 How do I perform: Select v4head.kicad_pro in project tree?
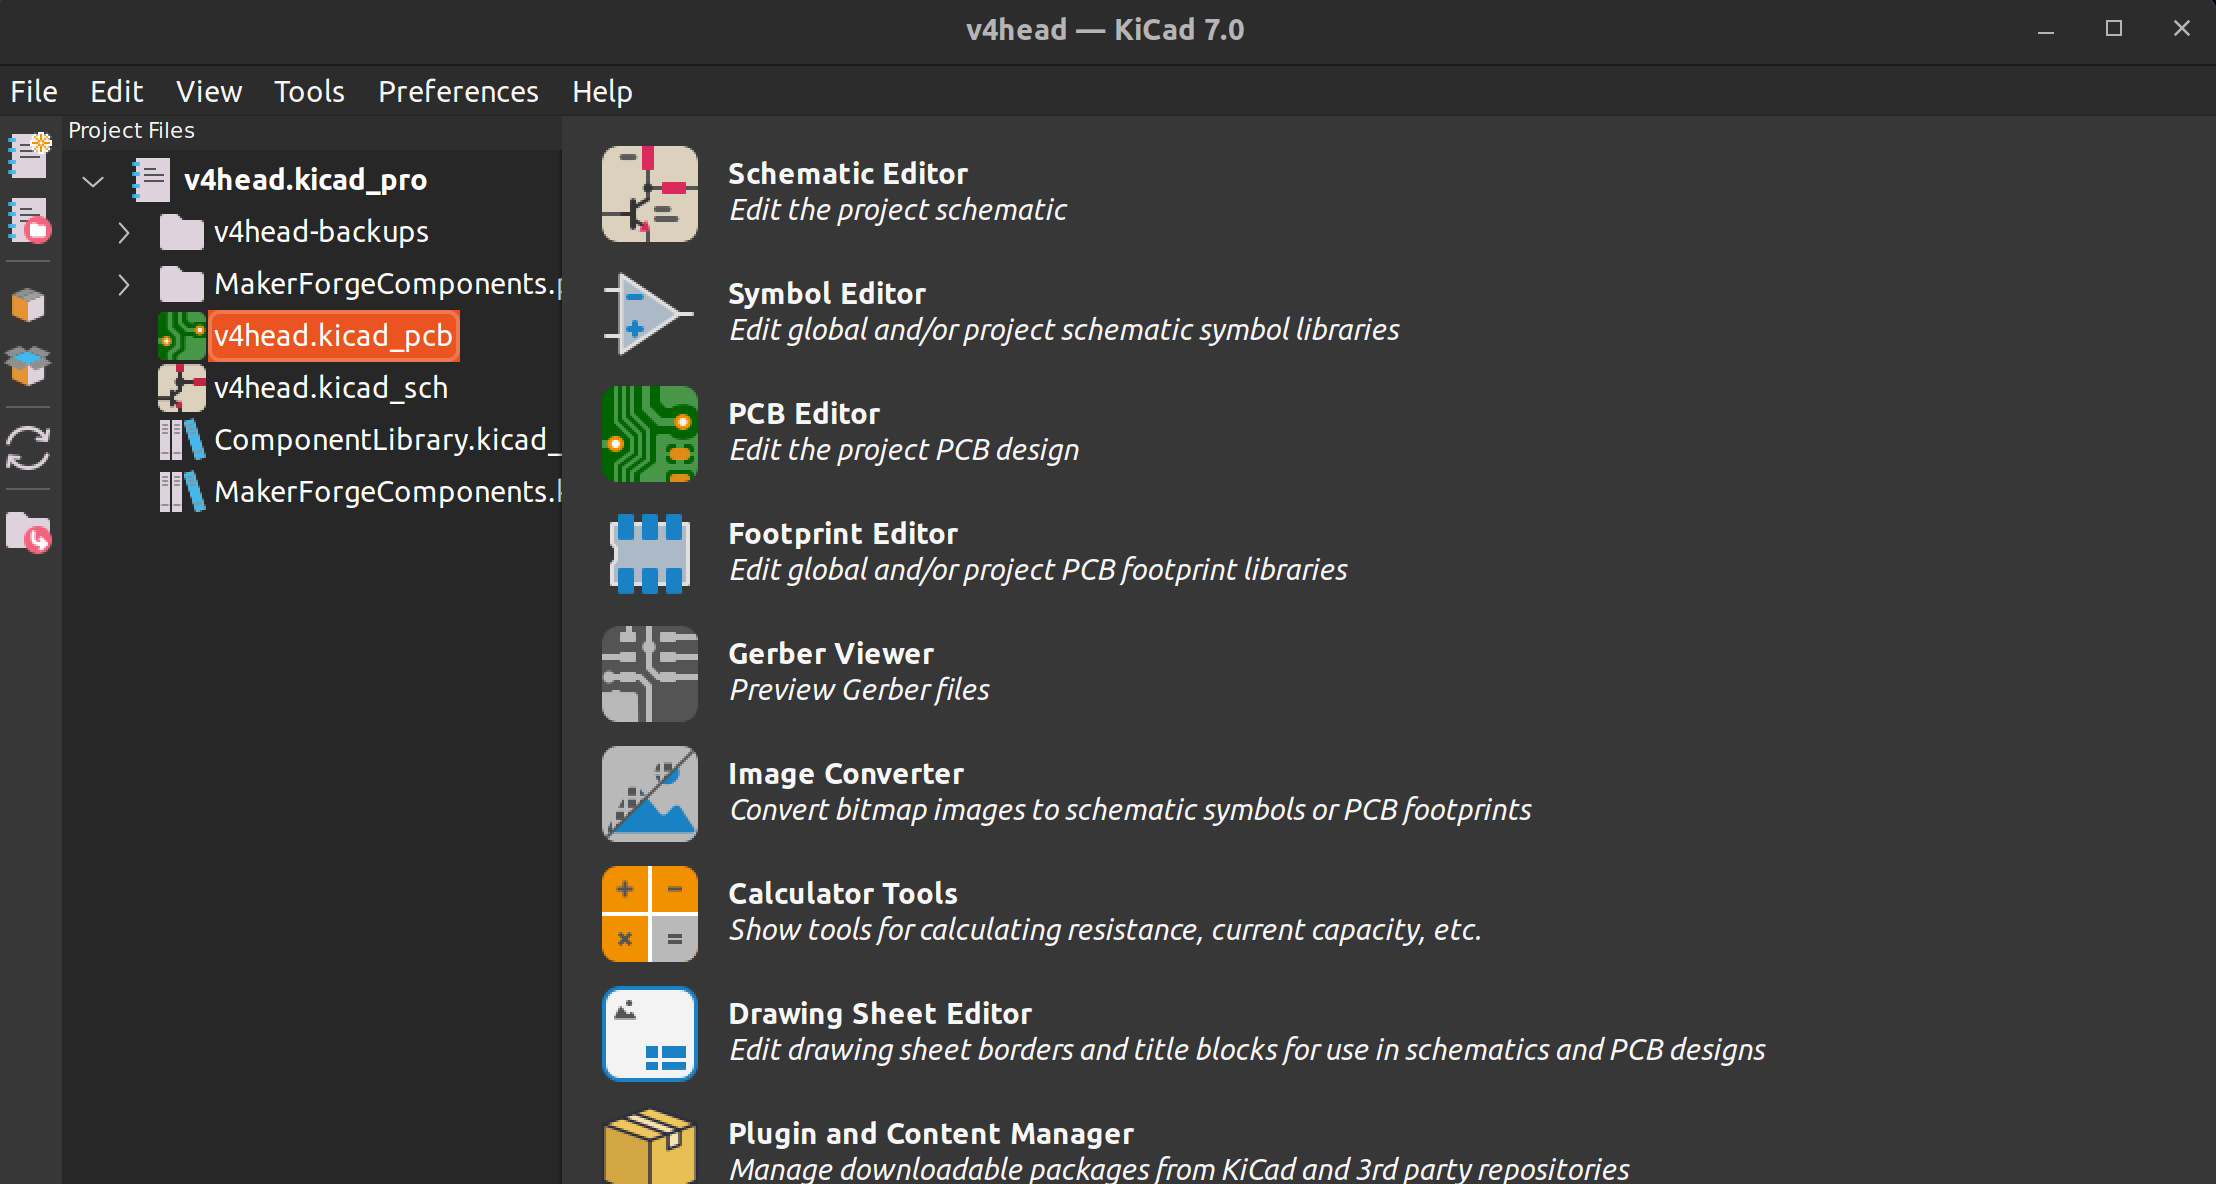(305, 180)
